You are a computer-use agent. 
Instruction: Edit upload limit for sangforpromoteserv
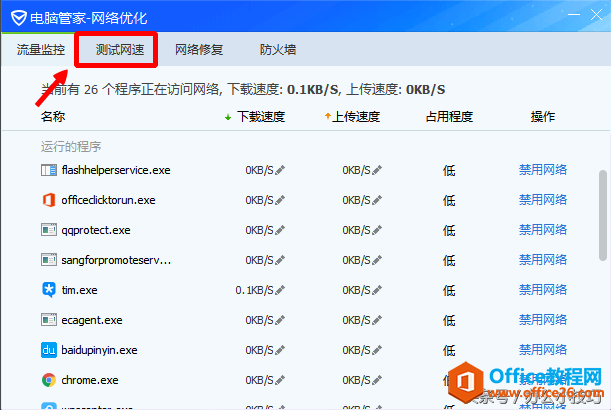click(377, 260)
